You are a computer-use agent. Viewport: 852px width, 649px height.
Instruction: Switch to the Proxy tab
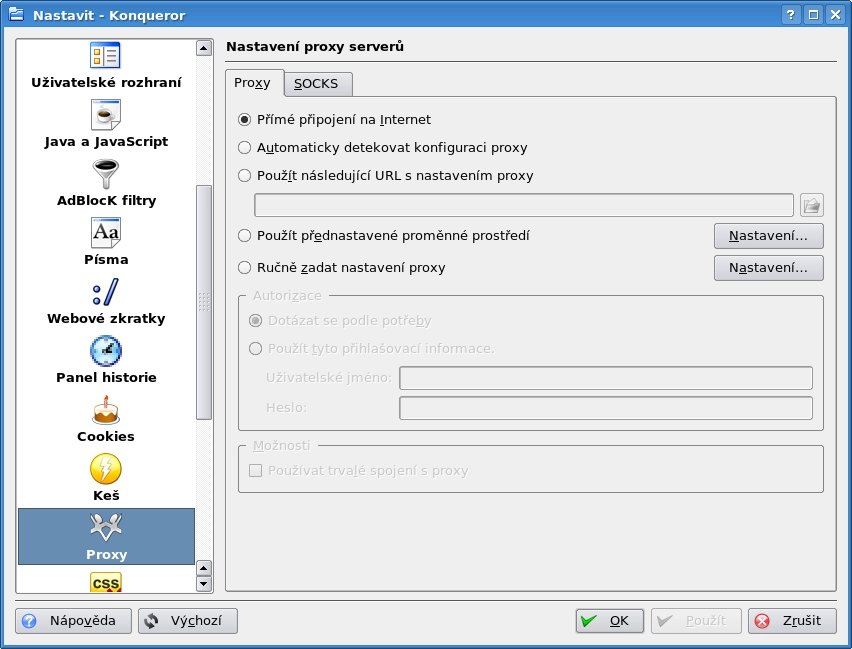pyautogui.click(x=253, y=83)
